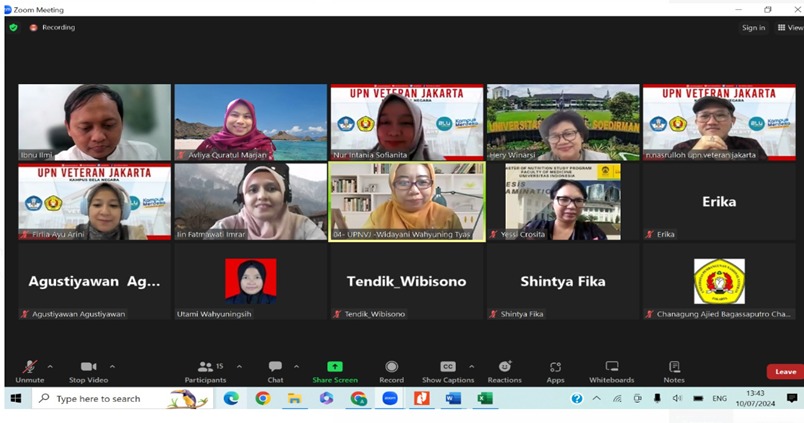
Task: Stop Video camera button
Action: pos(90,368)
